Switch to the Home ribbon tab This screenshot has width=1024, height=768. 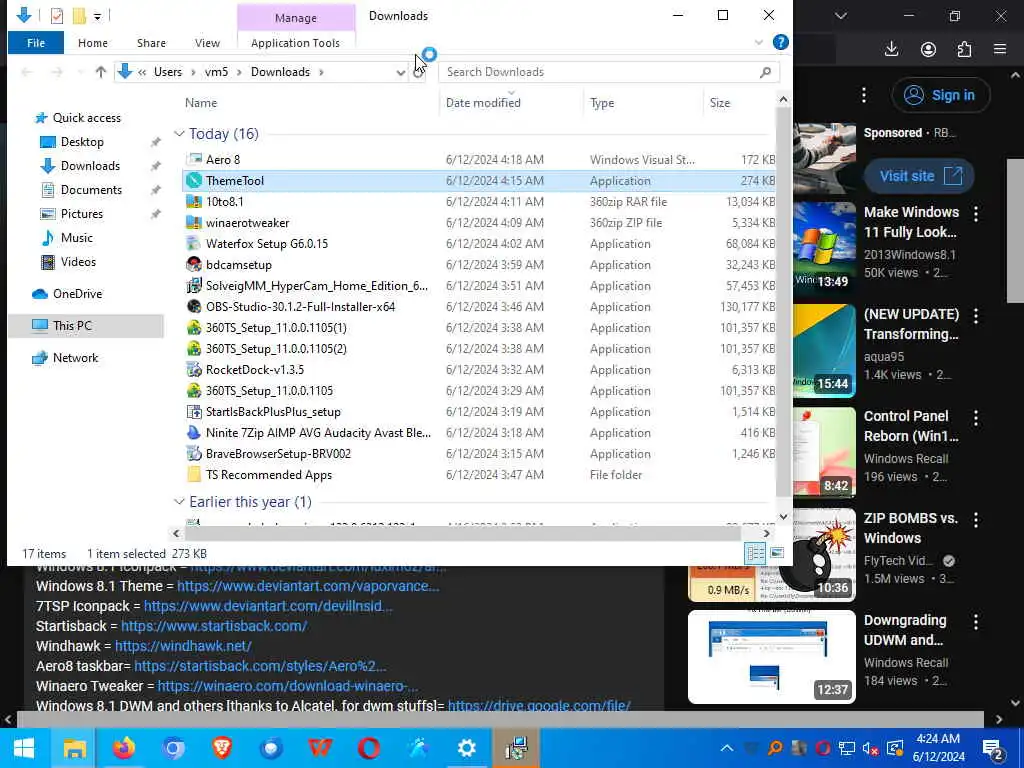point(93,43)
